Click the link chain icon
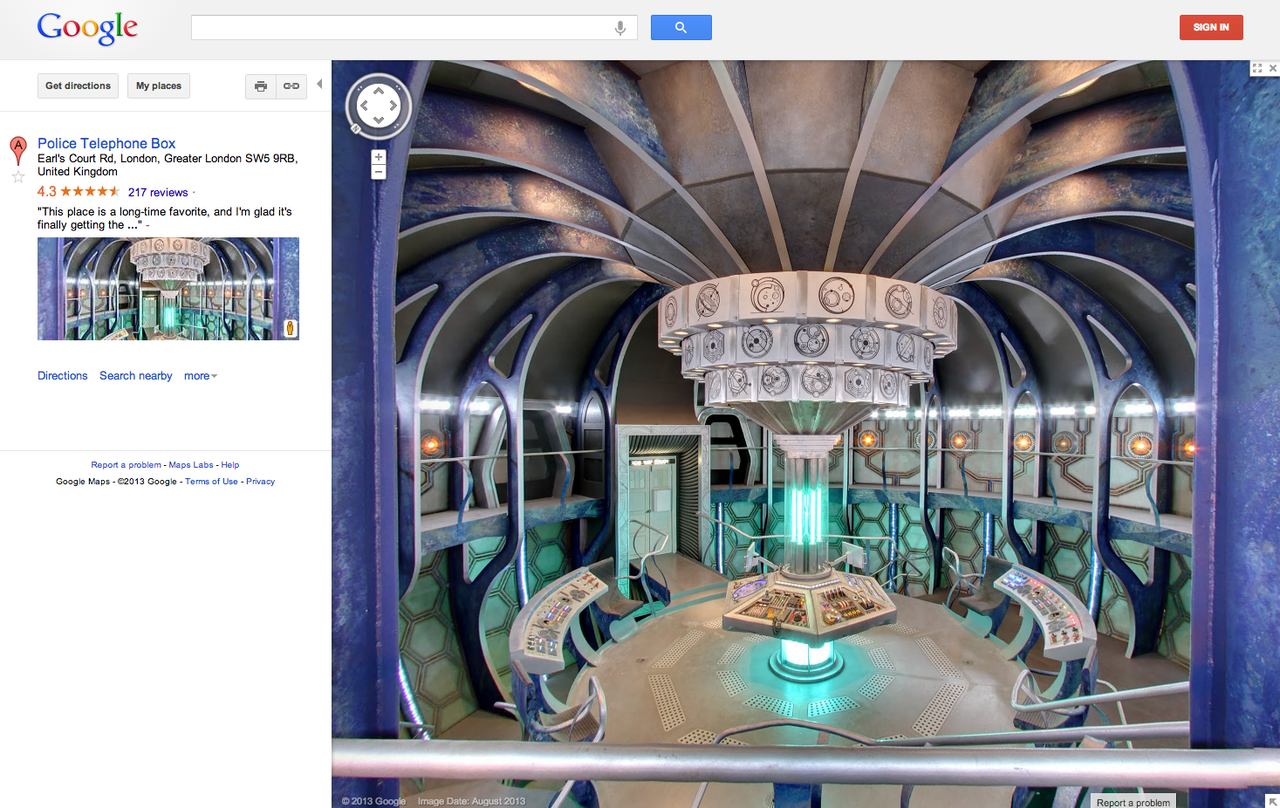The width and height of the screenshot is (1280, 808). click(291, 86)
